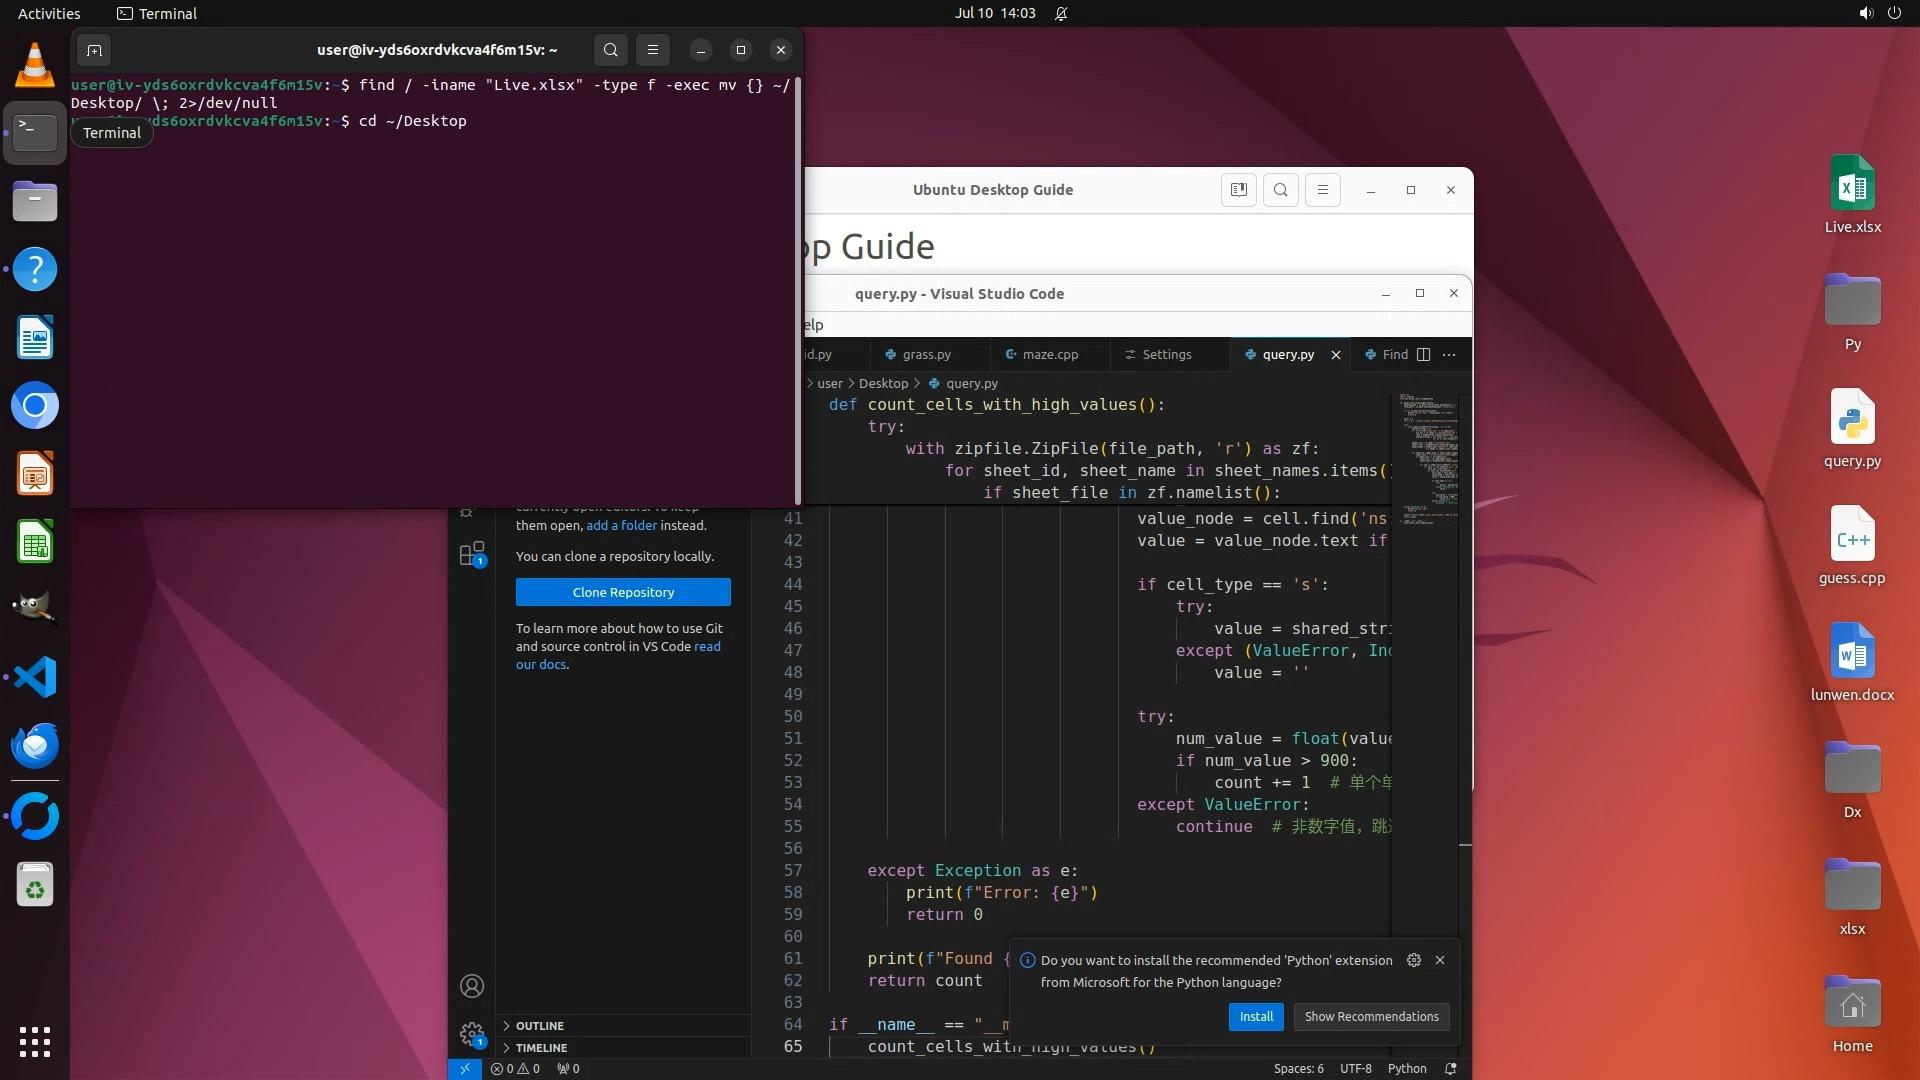Switch to the Settings editor tab
This screenshot has width=1920, height=1080.
pyautogui.click(x=1166, y=354)
